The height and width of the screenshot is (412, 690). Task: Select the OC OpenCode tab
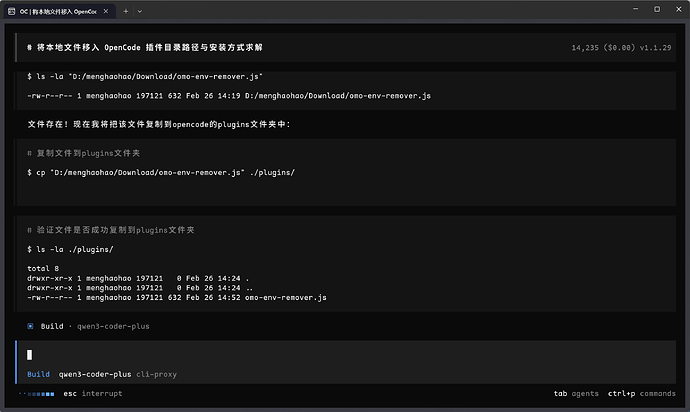60,11
